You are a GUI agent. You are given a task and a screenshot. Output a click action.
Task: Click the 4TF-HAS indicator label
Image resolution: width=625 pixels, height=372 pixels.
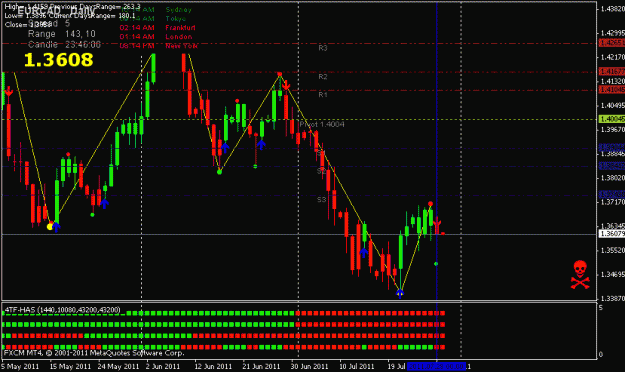pos(63,310)
